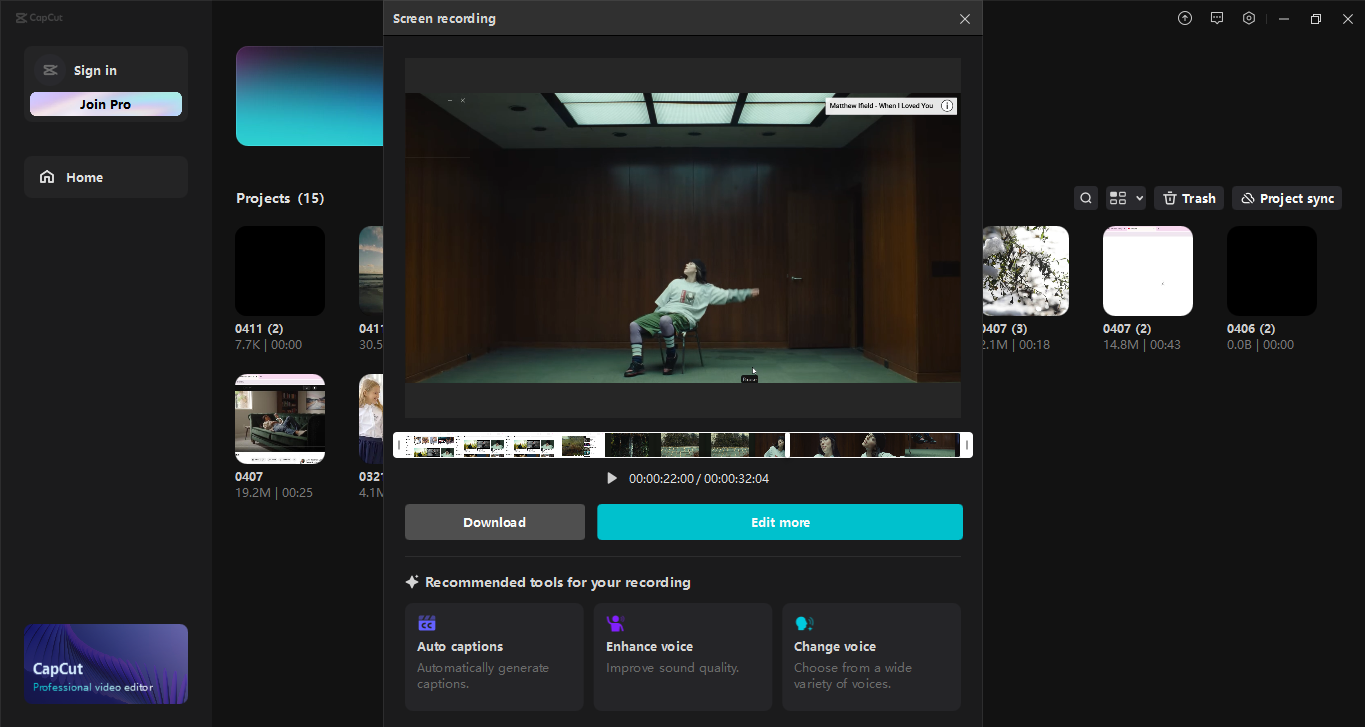This screenshot has width=1365, height=727.
Task: Click the Projects (15) heading
Action: 280,198
